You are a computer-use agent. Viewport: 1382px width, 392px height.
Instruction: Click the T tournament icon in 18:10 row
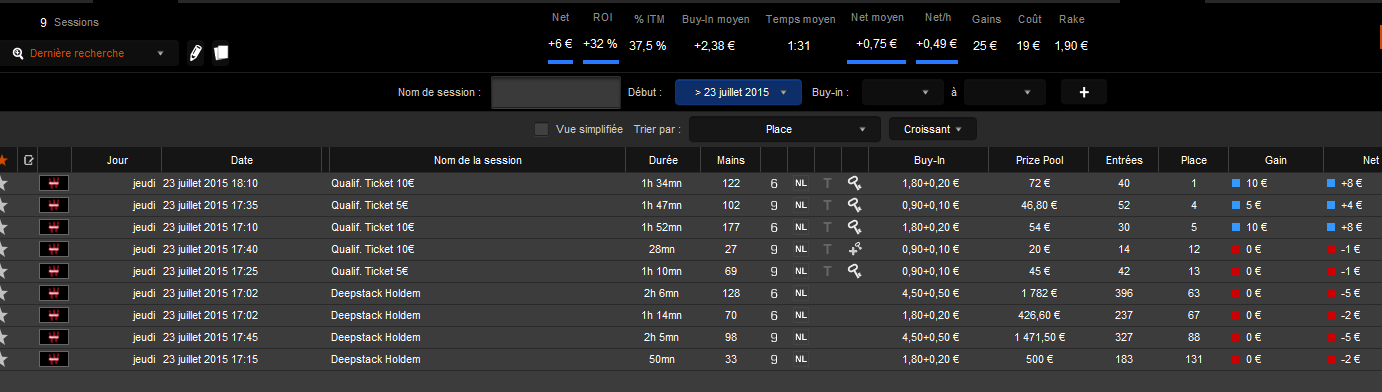point(827,183)
